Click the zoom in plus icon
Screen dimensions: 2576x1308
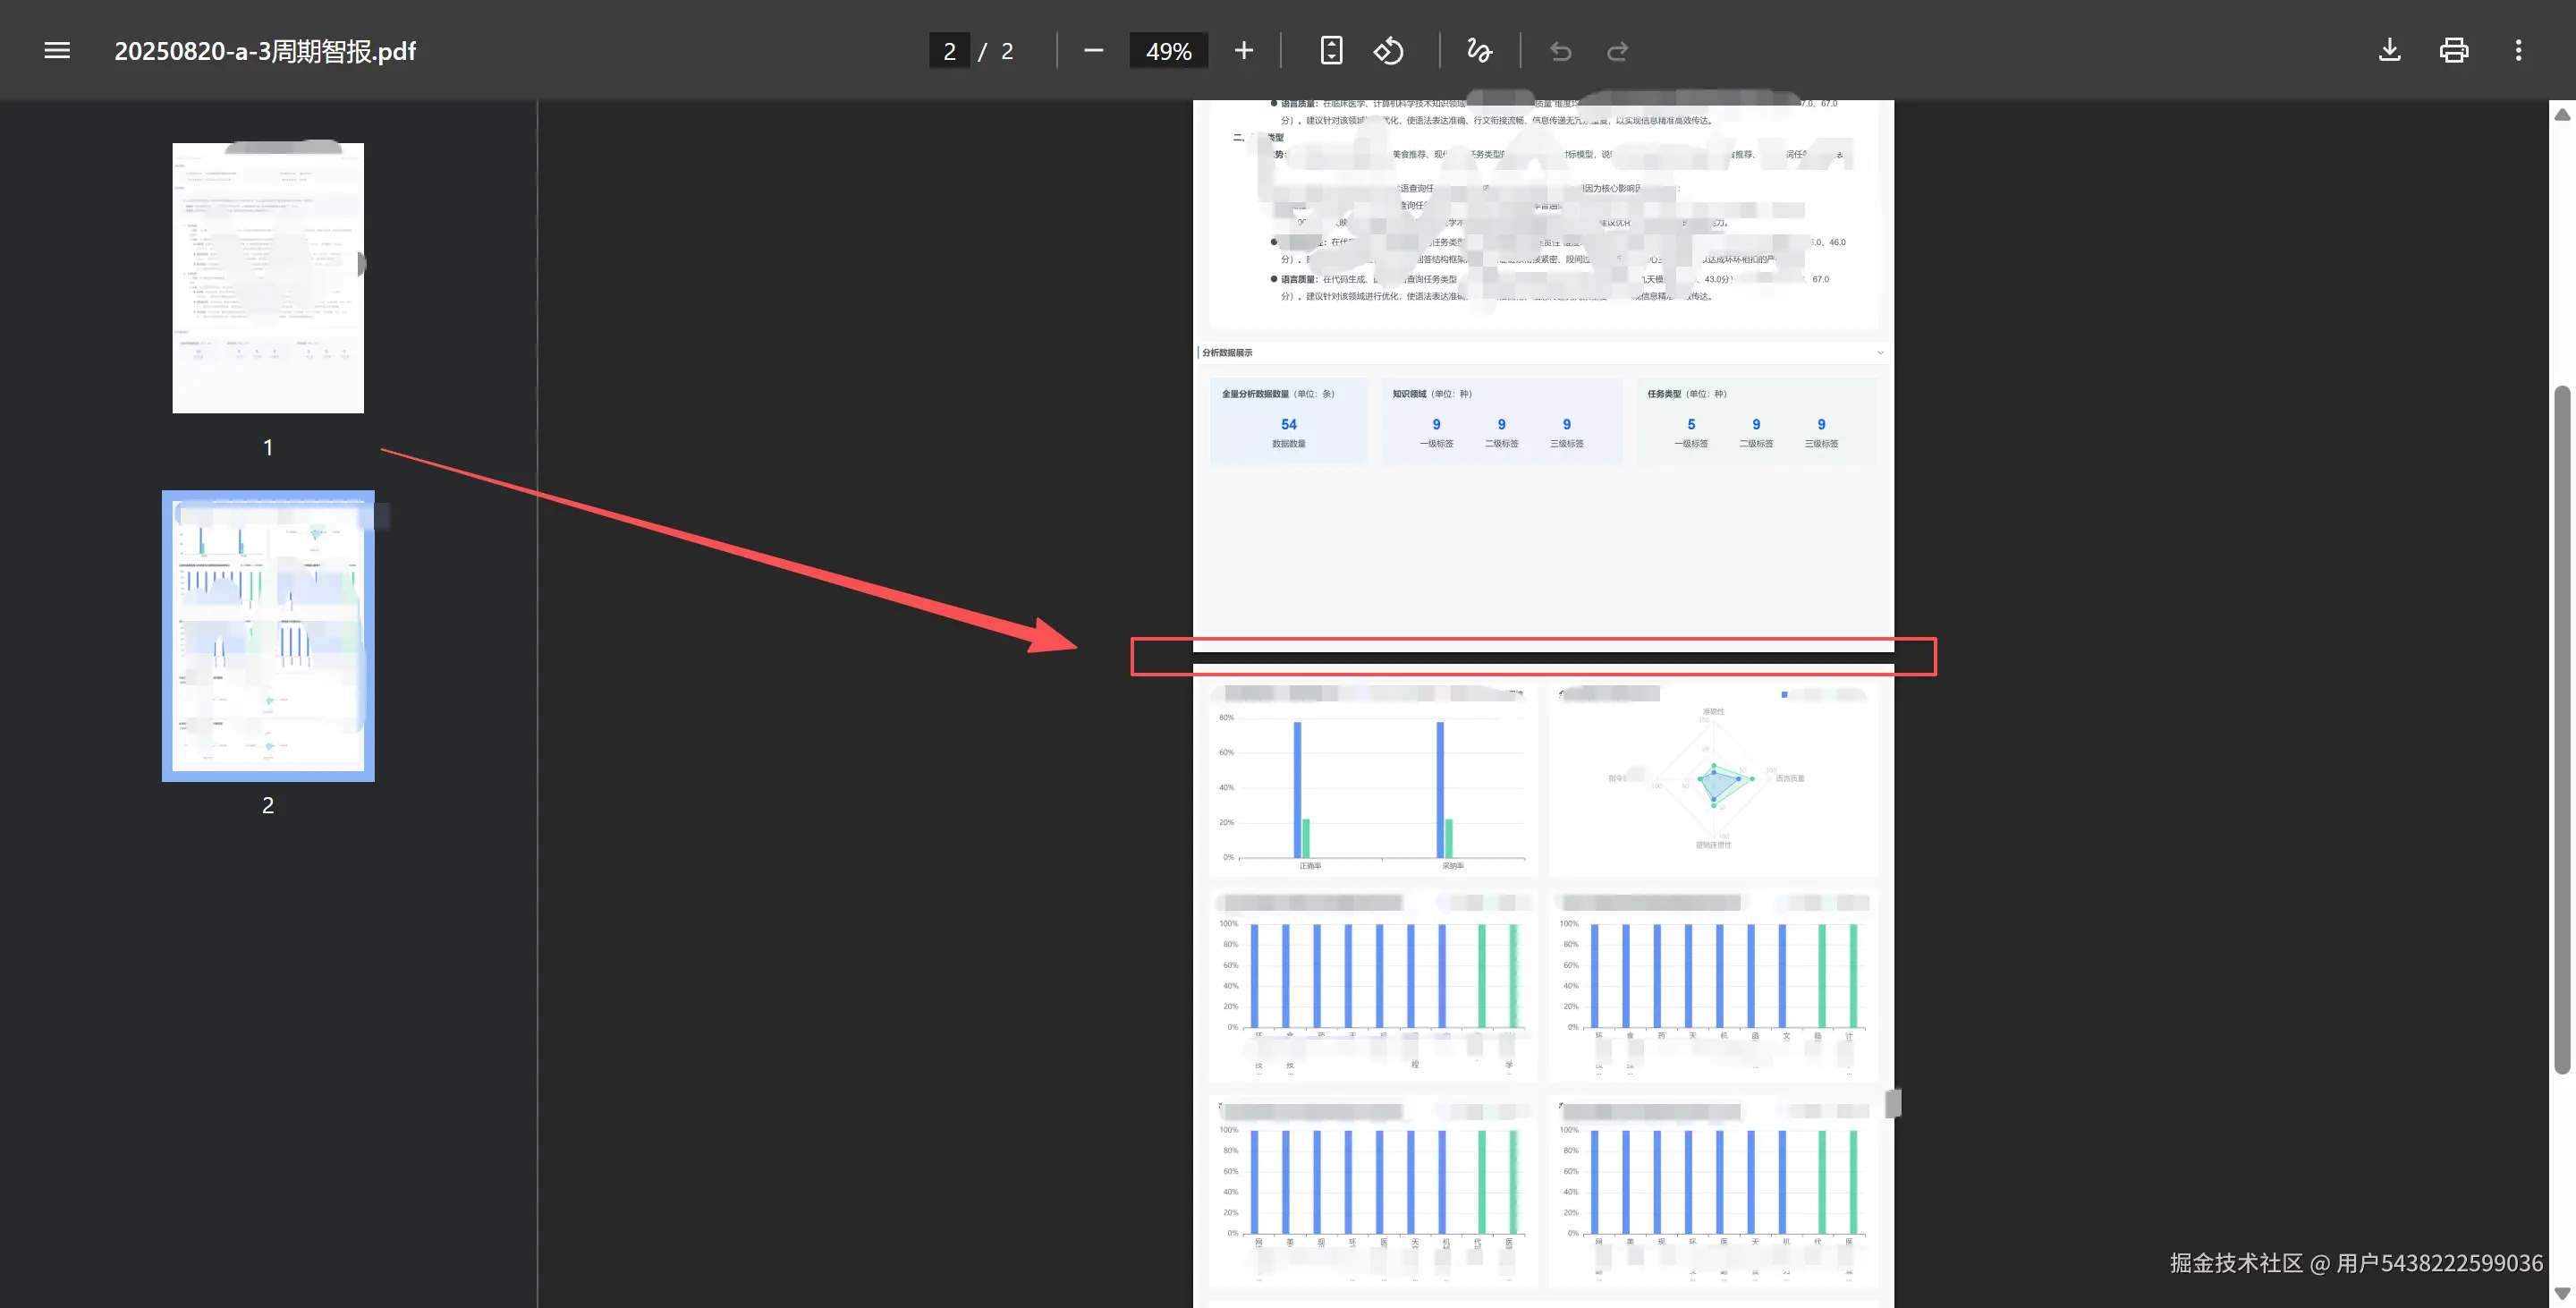(x=1243, y=50)
